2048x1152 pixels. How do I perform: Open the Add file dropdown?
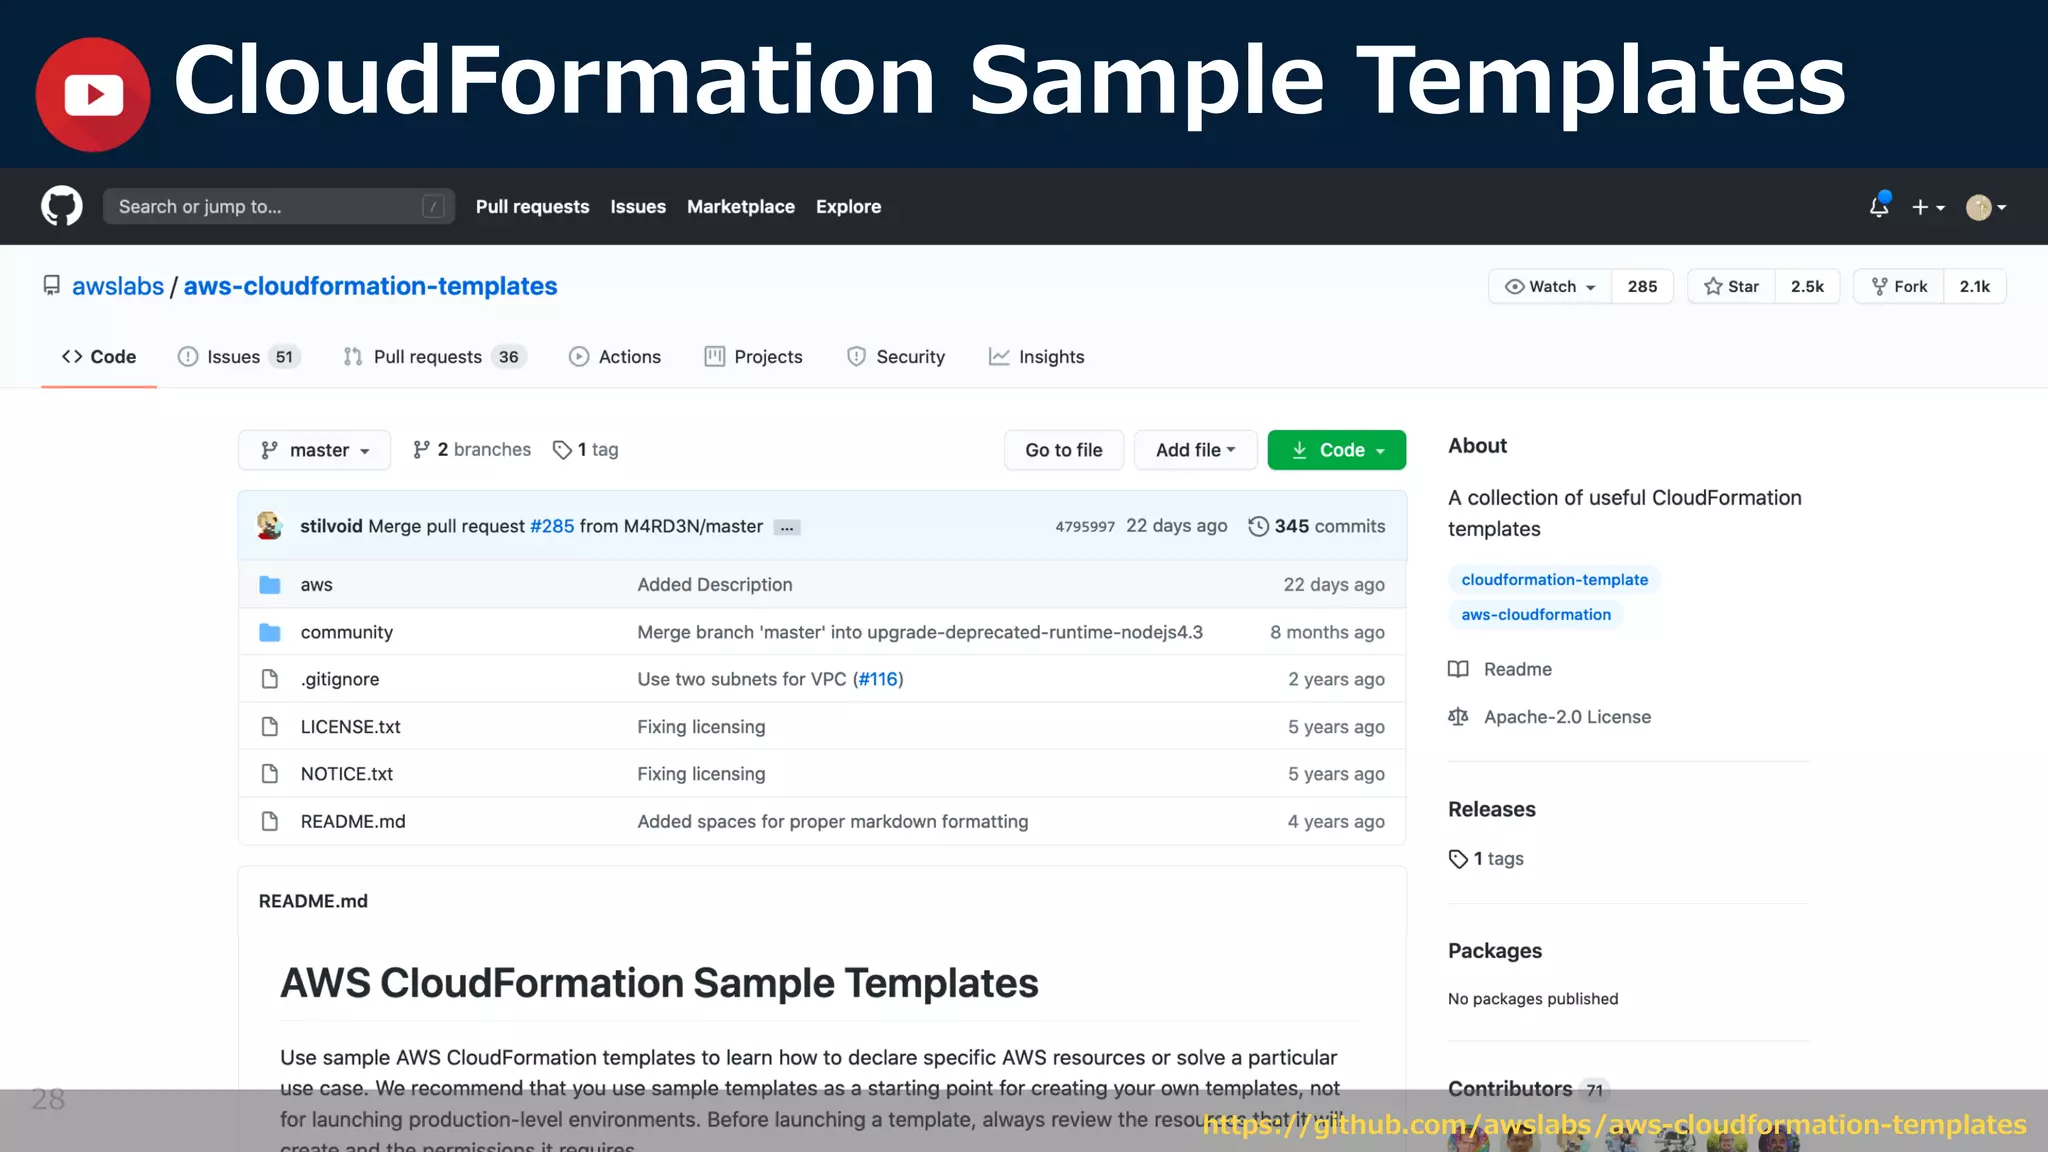[1195, 450]
